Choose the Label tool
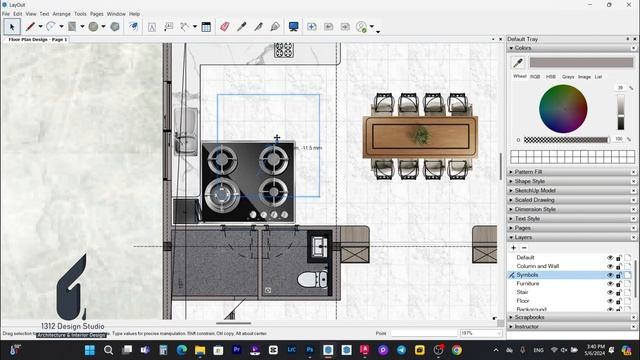This screenshot has width=640, height=360. tap(168, 27)
